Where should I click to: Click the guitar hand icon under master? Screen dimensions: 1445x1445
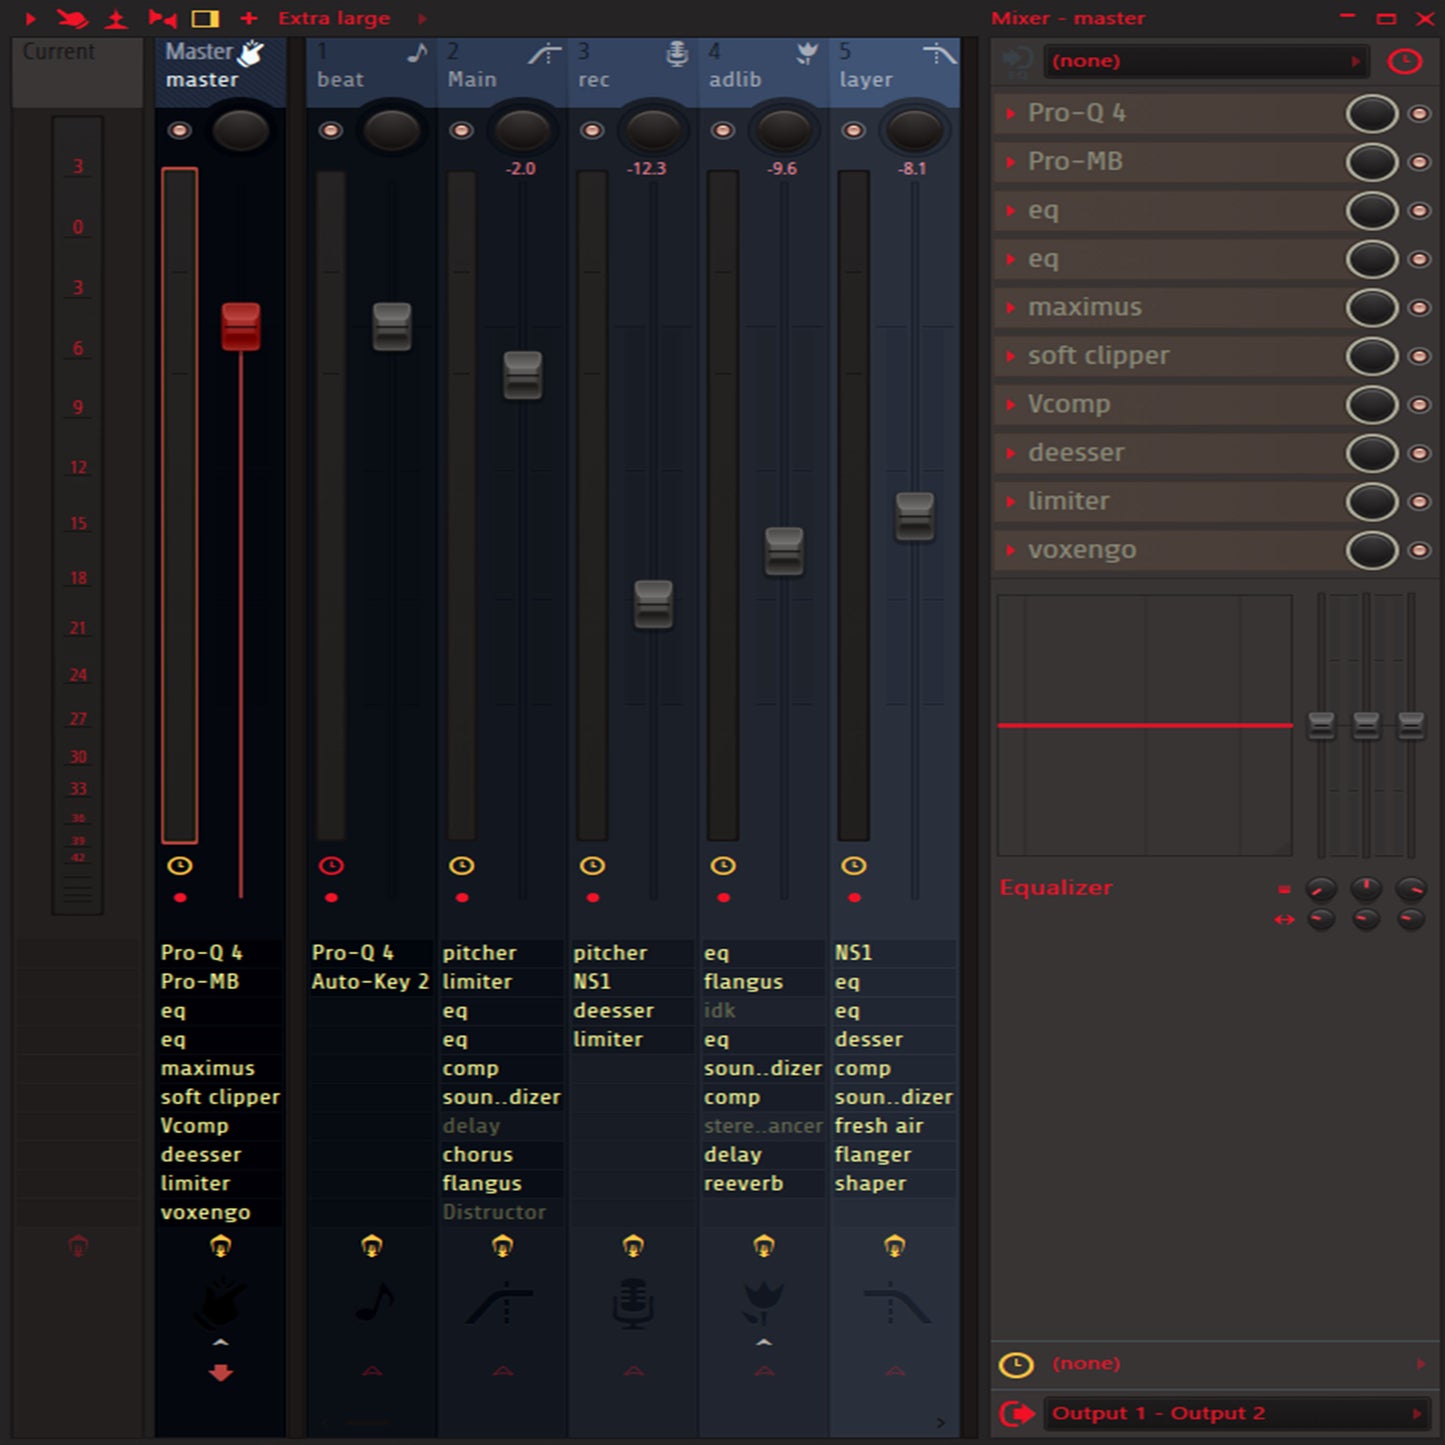[221, 1303]
